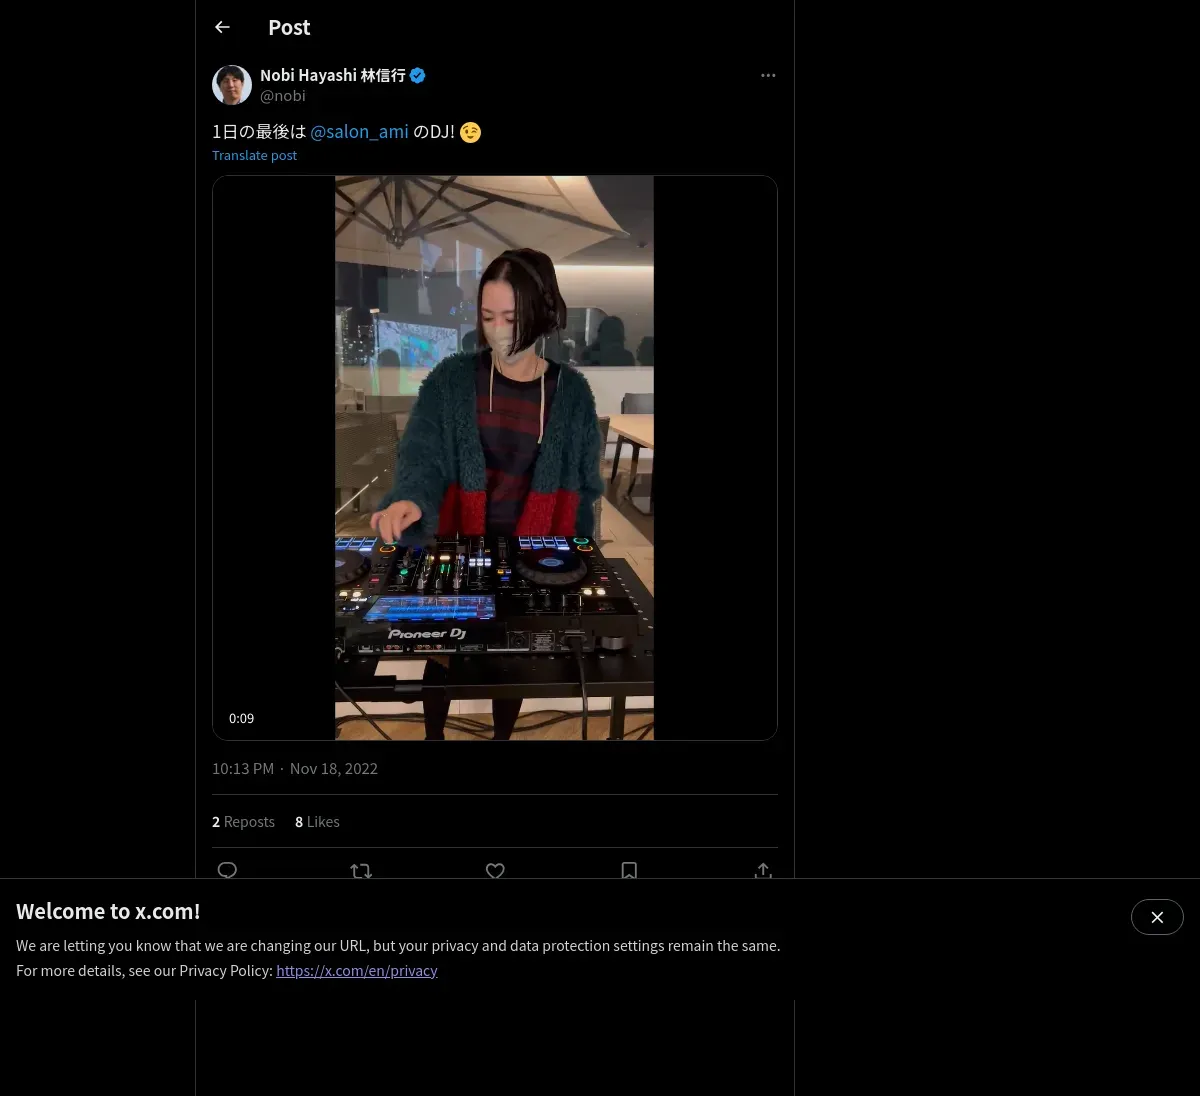Open the x.com privacy policy link
This screenshot has height=1096, width=1200.
[357, 970]
